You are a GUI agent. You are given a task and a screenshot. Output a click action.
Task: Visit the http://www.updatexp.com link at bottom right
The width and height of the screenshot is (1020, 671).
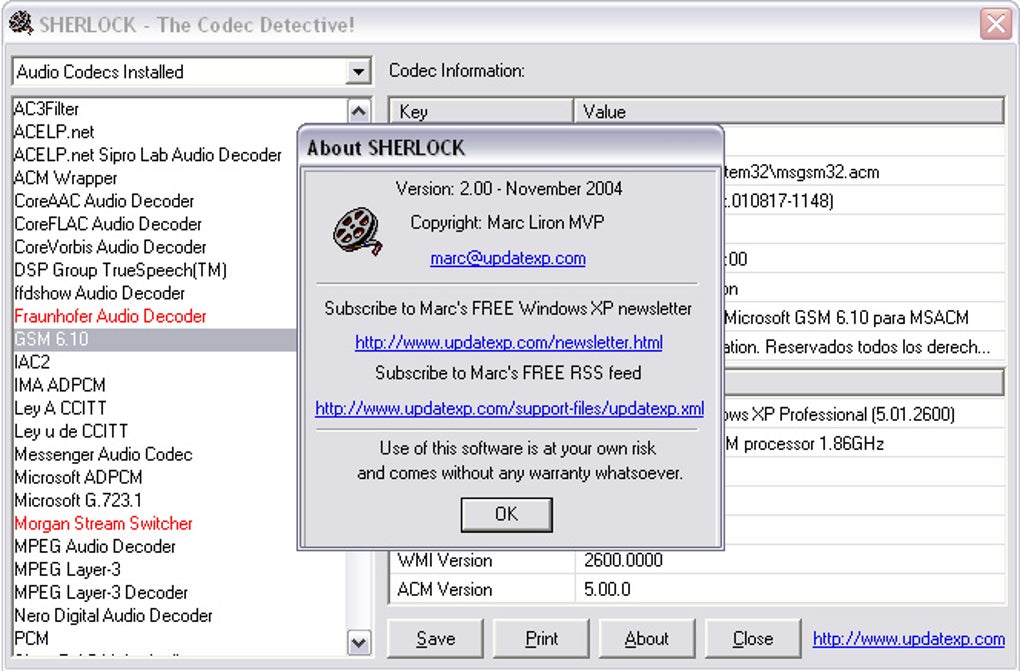[x=909, y=639]
